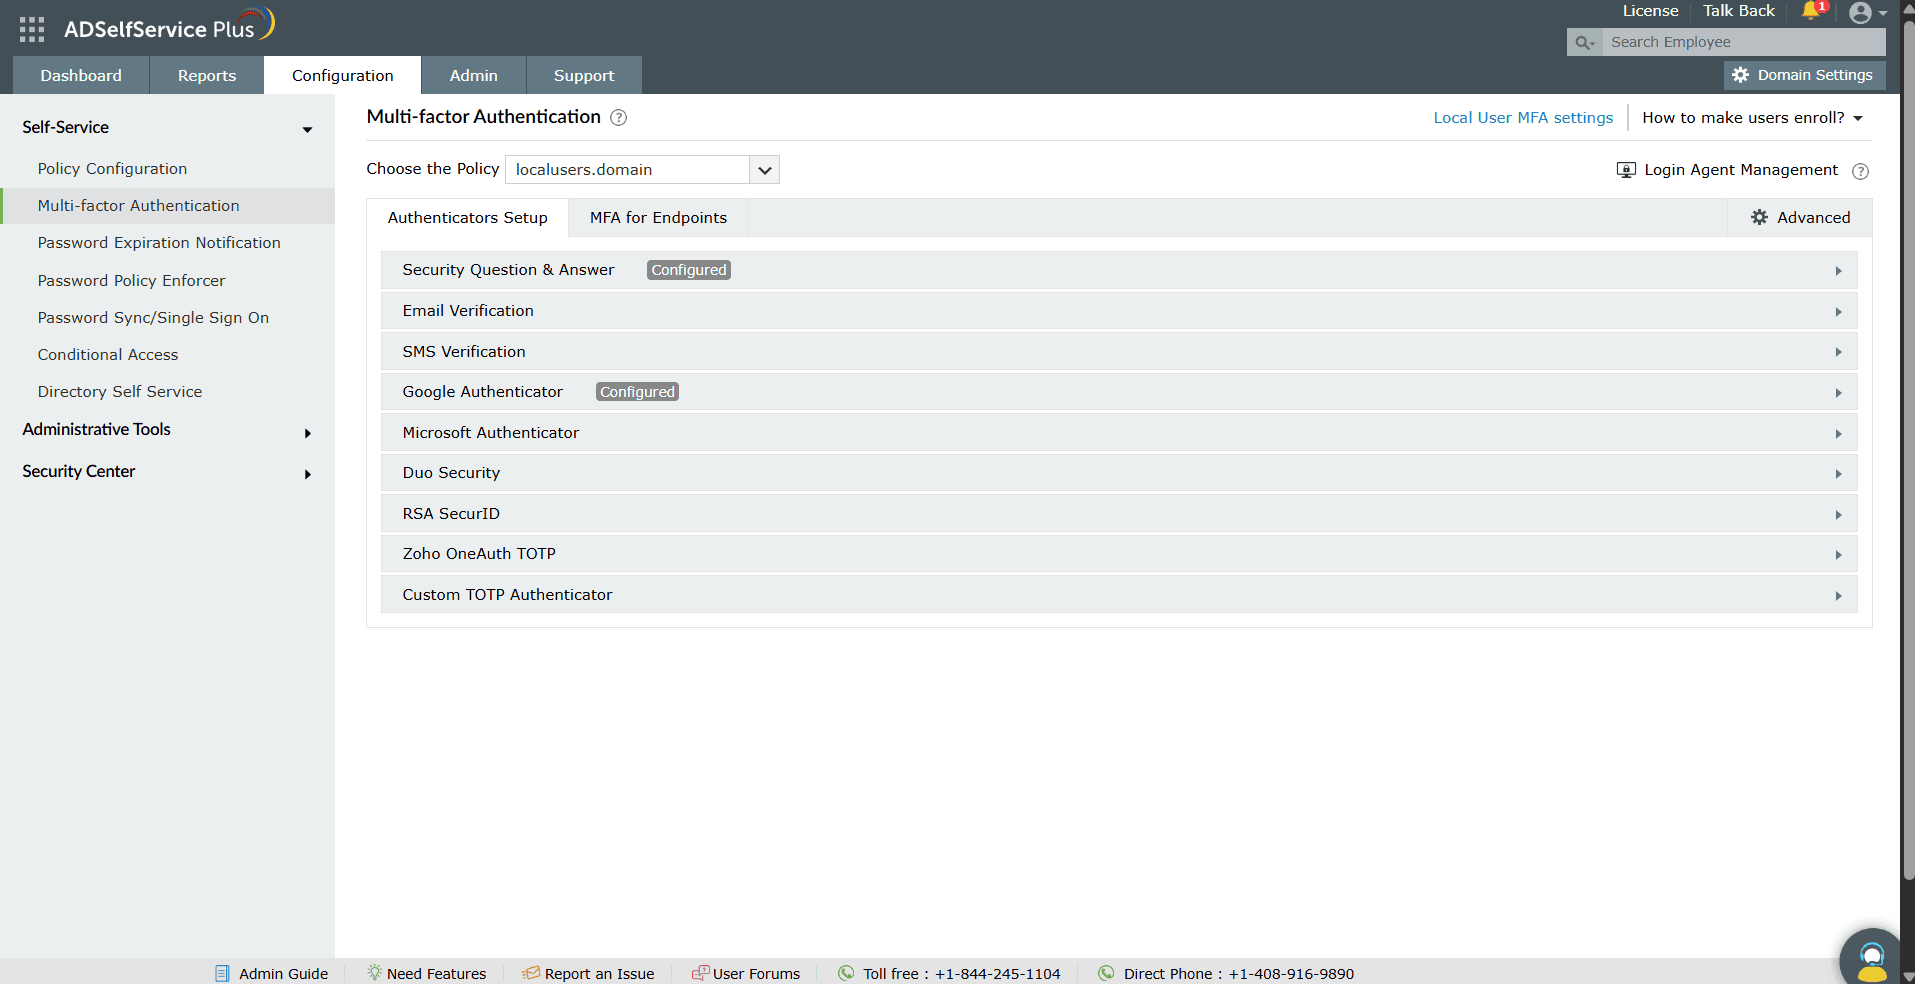The height and width of the screenshot is (984, 1915).
Task: Expand Security Question & Answer row arrow
Action: [1838, 271]
